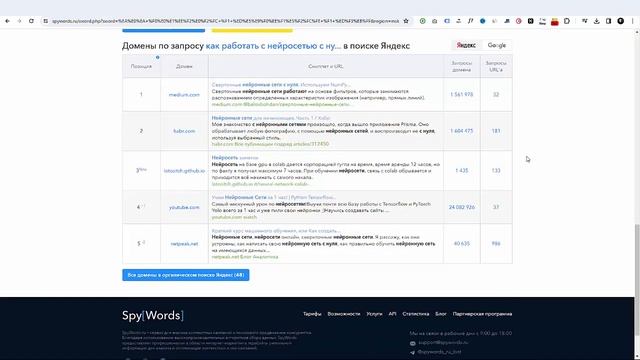Open support email link in footer
The width and height of the screenshot is (640, 360).
[443, 343]
